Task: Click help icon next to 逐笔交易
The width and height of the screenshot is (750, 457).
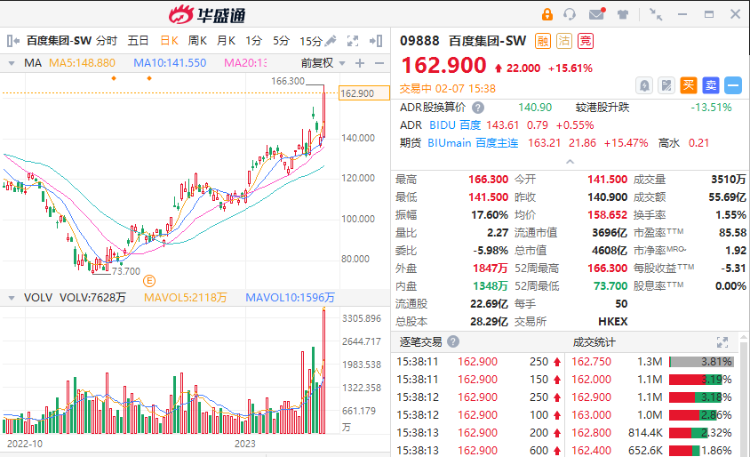Action: (453, 342)
